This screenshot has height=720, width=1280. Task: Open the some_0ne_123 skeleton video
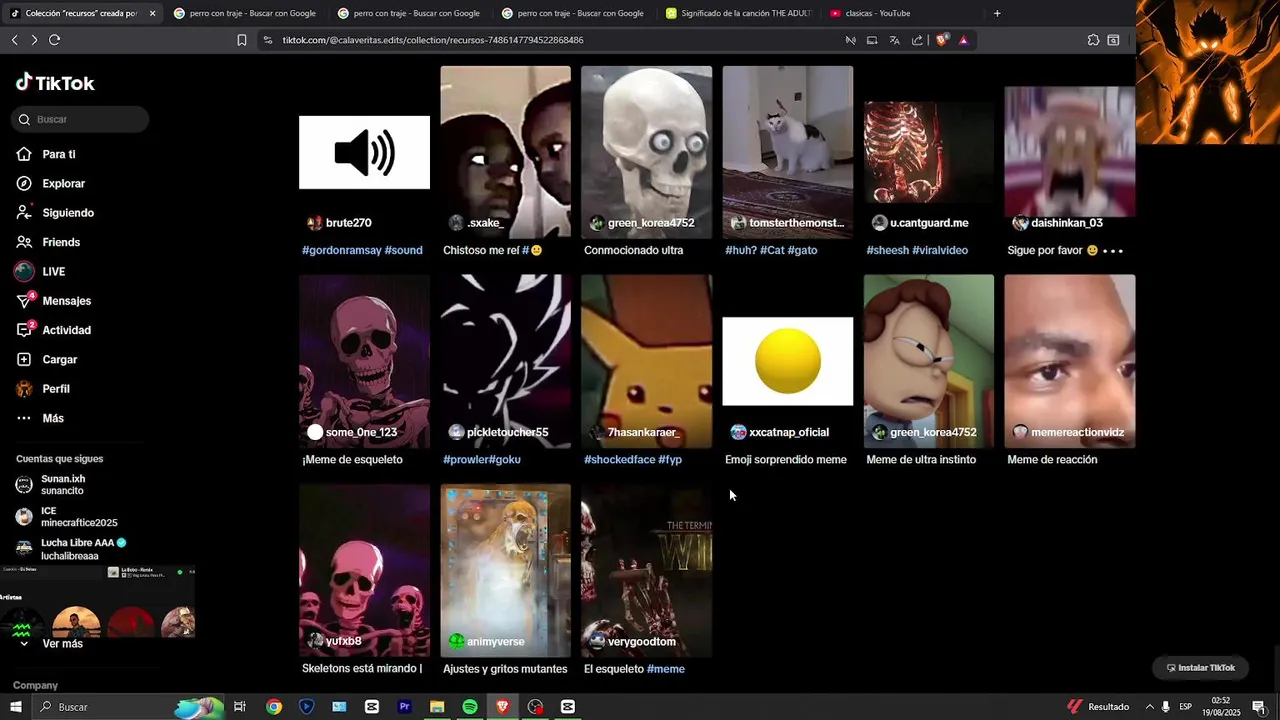coord(364,361)
